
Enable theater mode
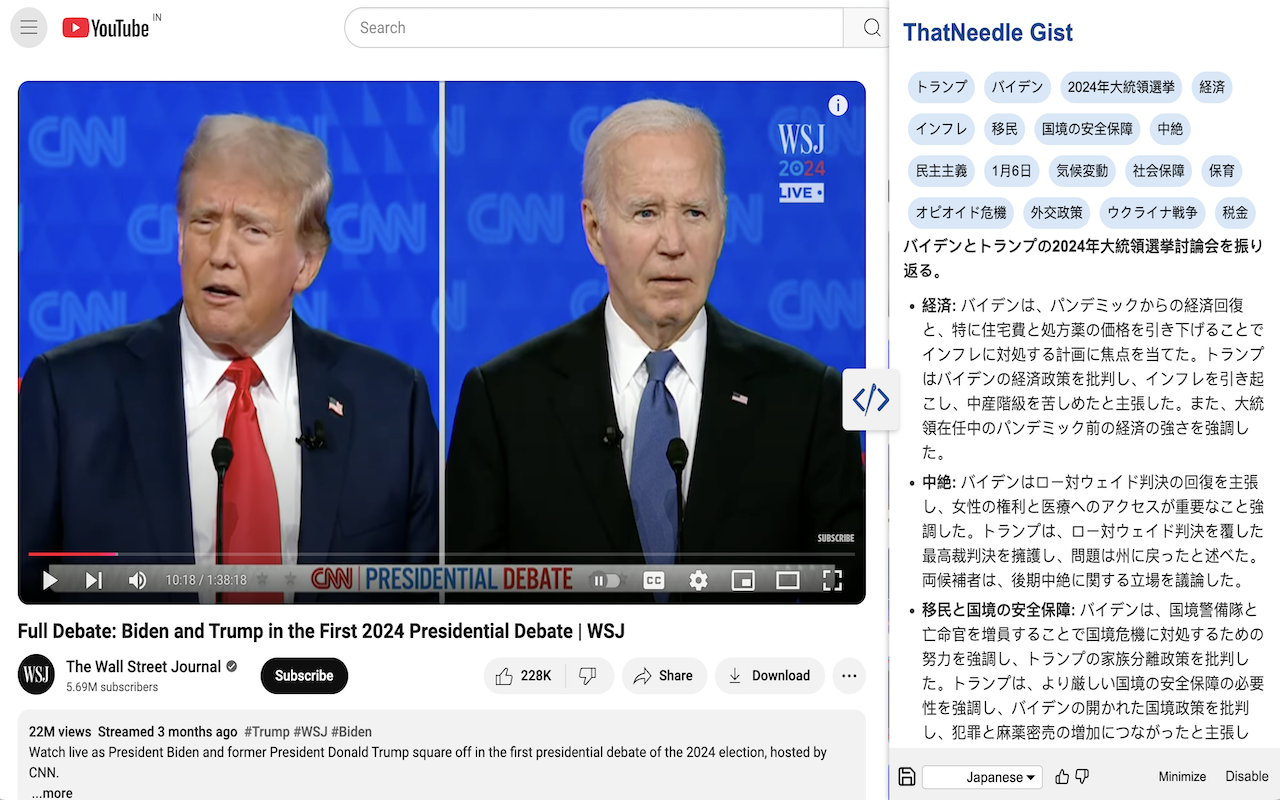pyautogui.click(x=788, y=580)
